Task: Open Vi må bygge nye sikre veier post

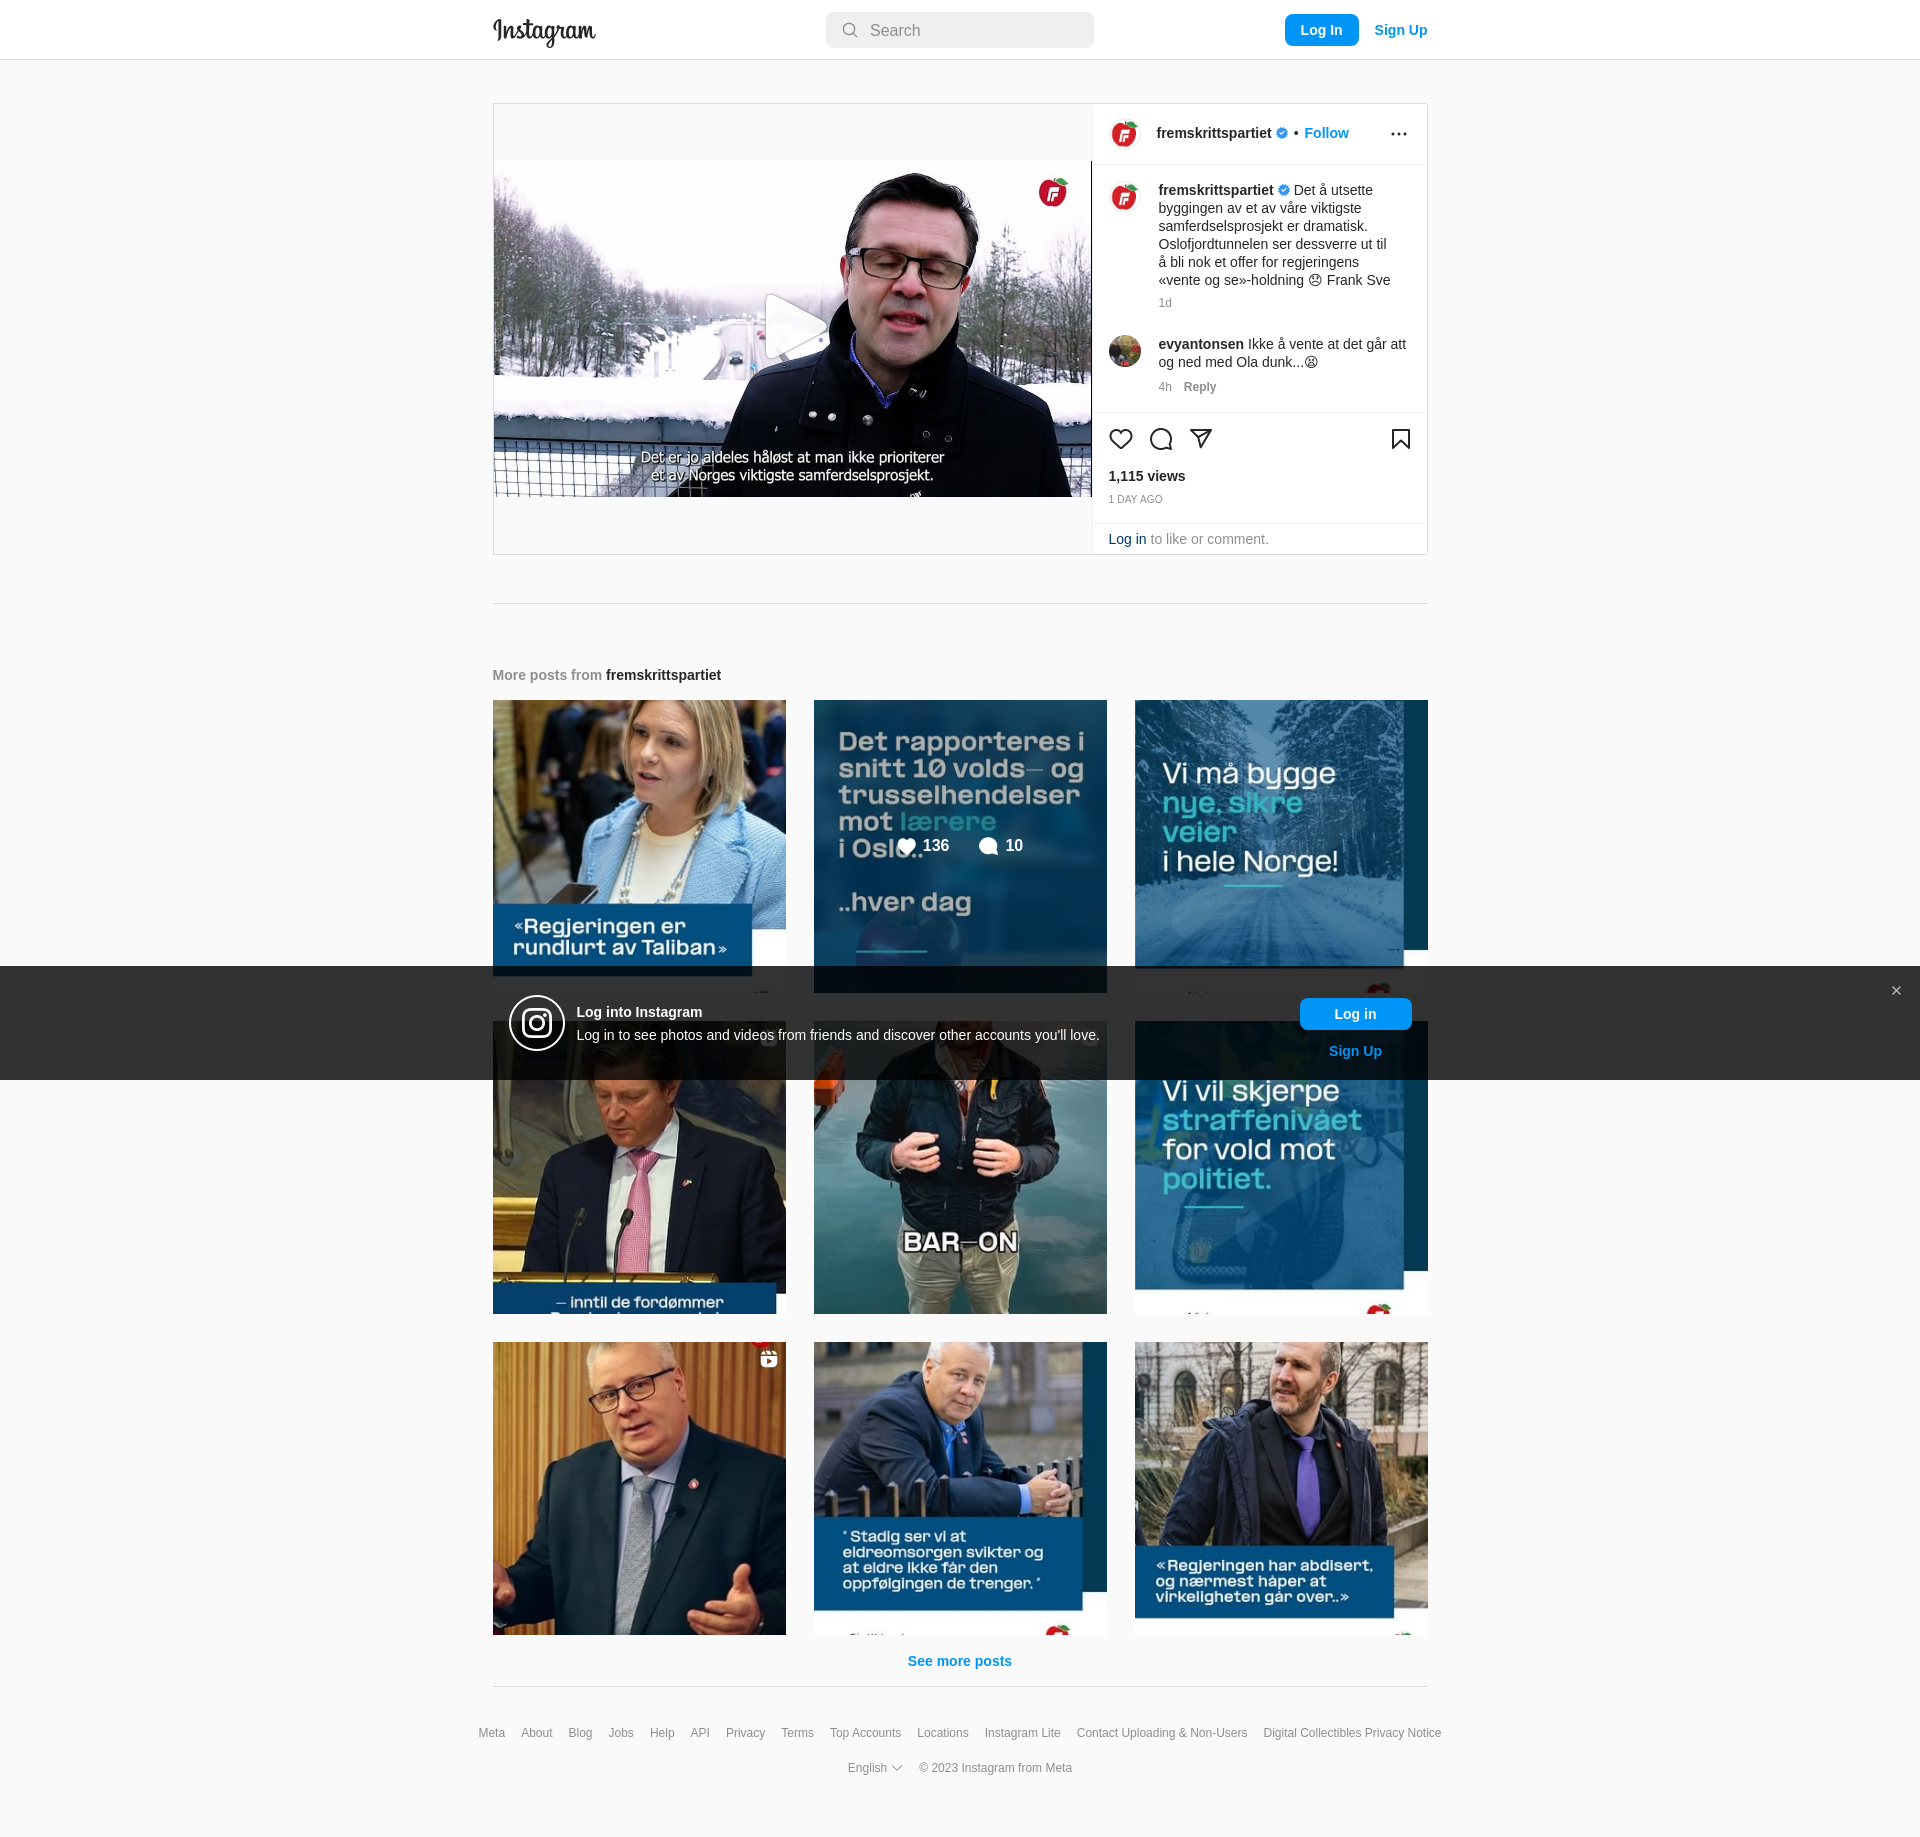Action: tap(1281, 846)
